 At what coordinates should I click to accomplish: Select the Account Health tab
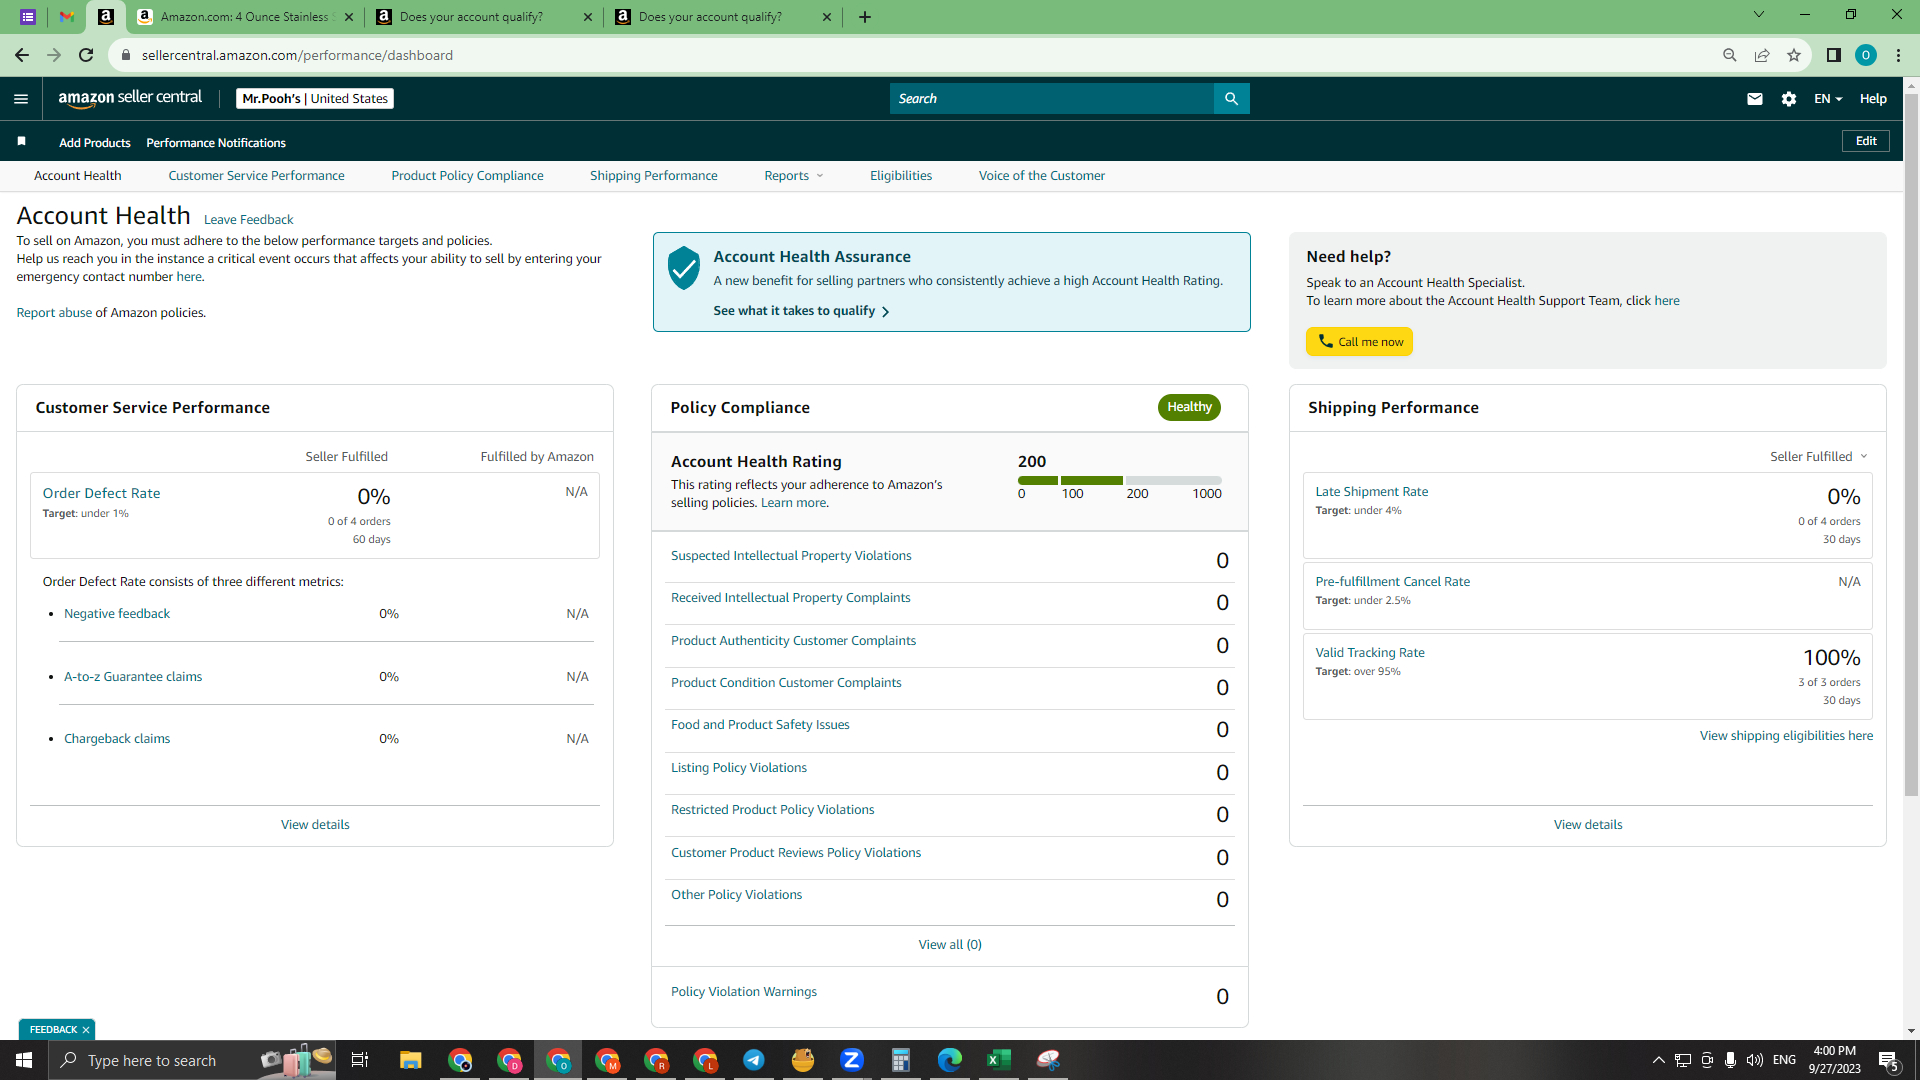pos(78,175)
